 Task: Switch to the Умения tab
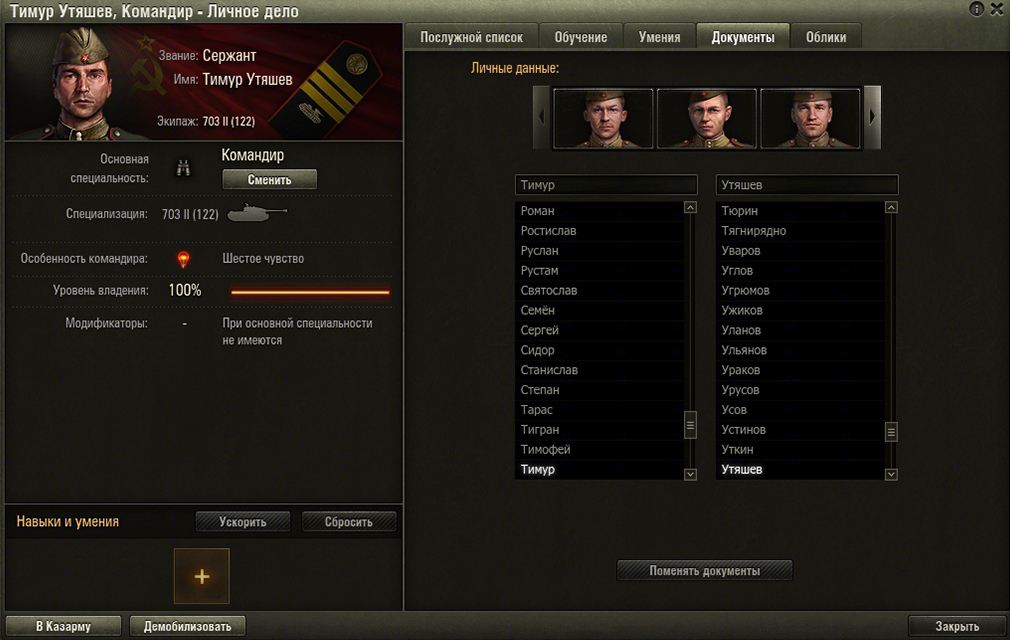659,37
